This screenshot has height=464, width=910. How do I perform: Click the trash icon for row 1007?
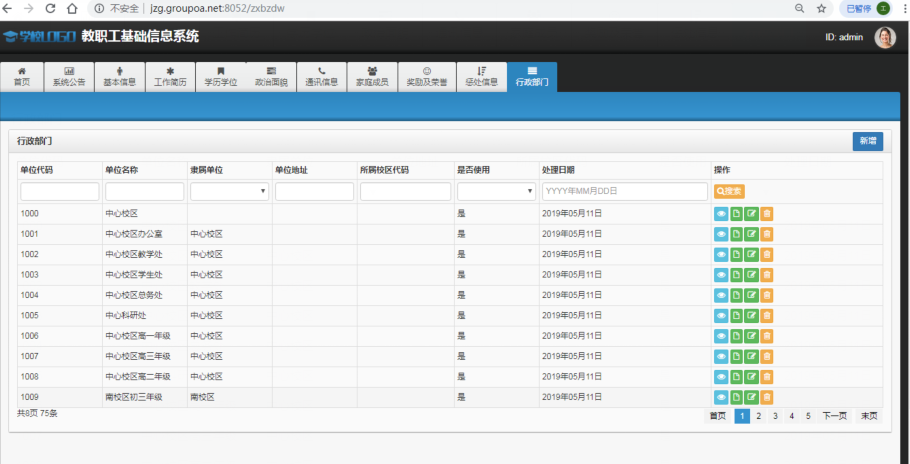[767, 356]
